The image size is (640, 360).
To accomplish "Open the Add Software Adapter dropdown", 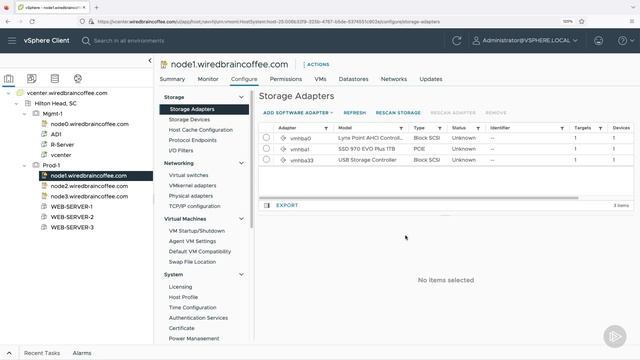I will (x=298, y=113).
